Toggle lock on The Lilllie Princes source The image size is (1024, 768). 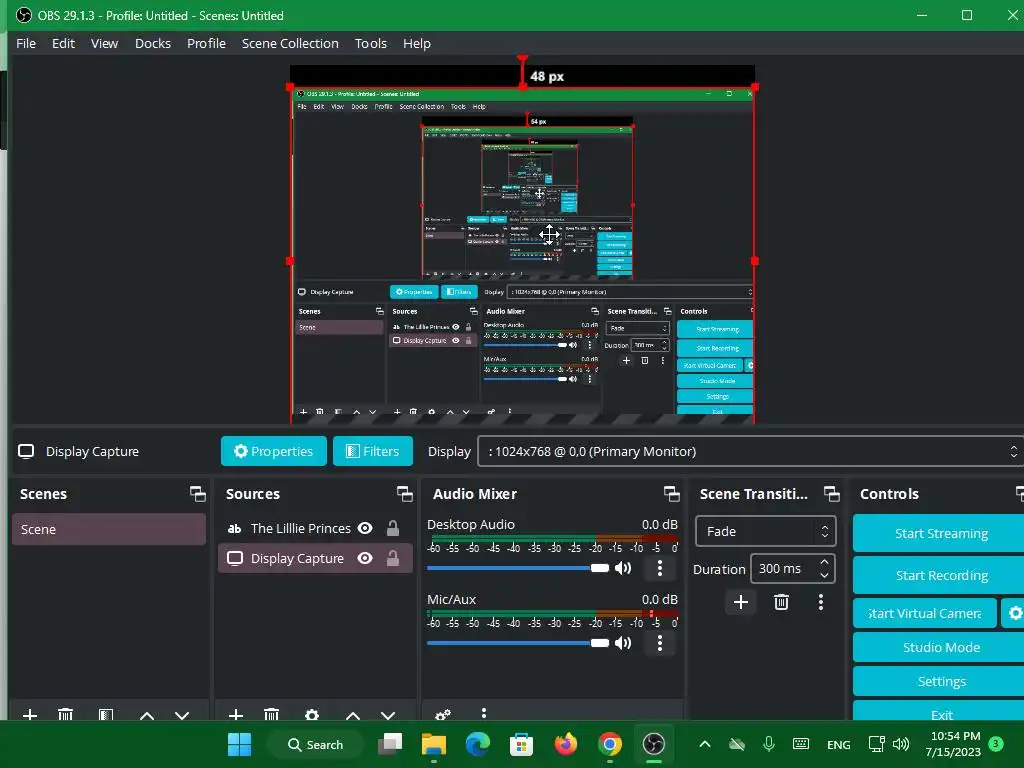[392, 528]
